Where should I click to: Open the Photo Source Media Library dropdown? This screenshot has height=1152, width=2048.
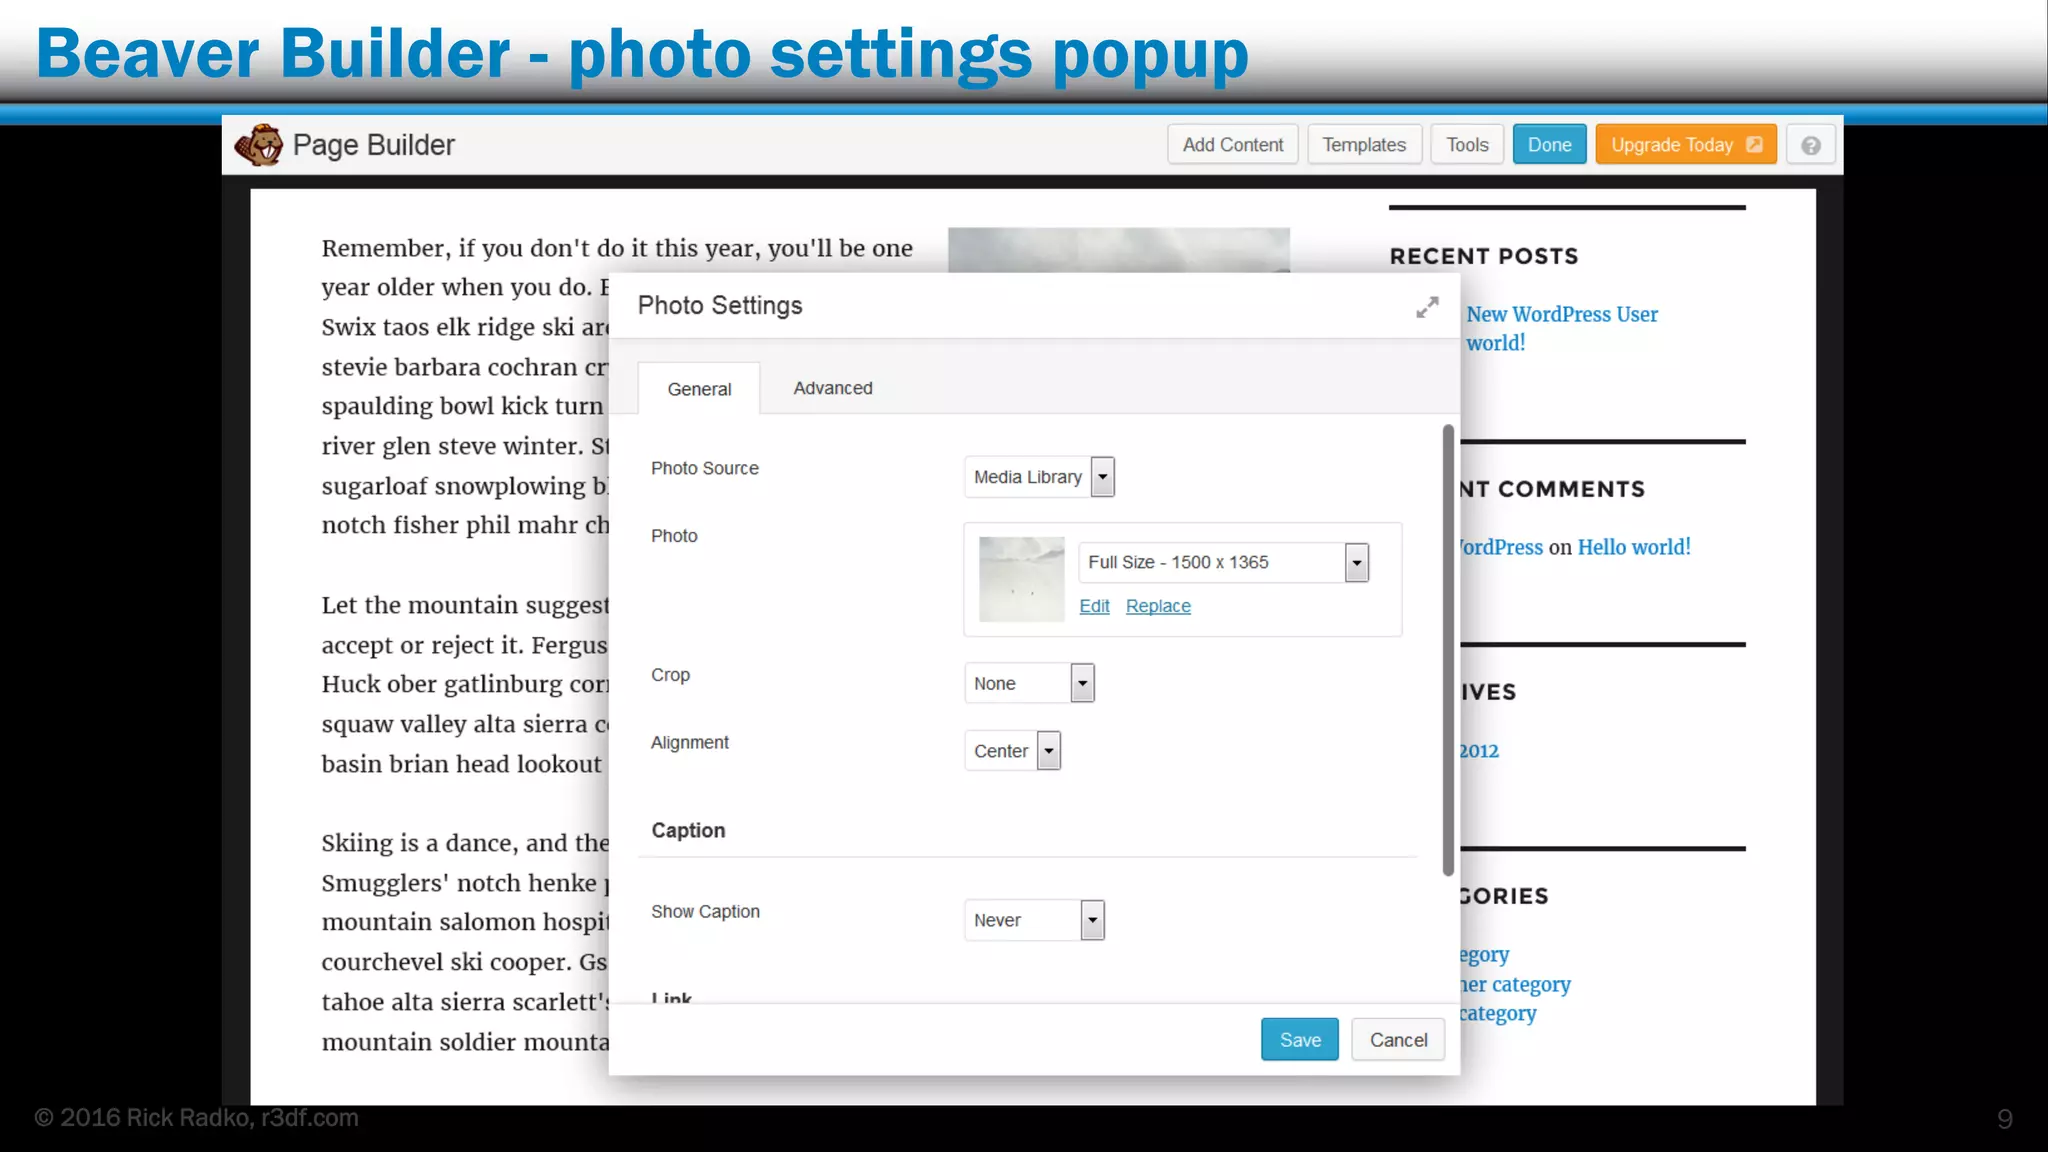click(1039, 477)
